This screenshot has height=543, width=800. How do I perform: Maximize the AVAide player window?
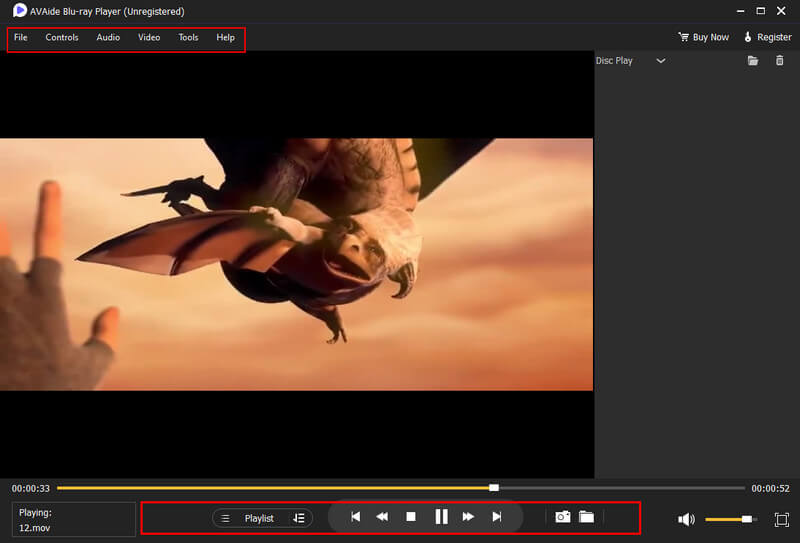761,11
